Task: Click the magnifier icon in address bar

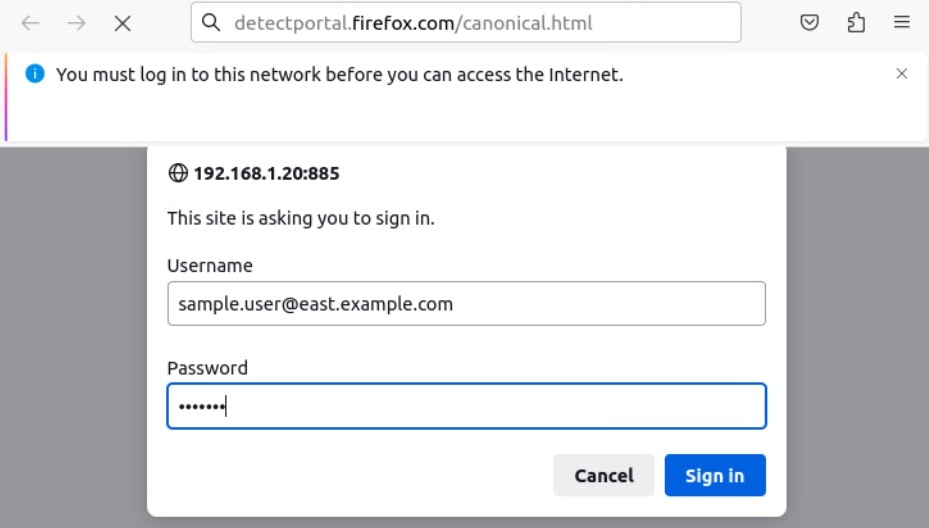Action: click(x=211, y=23)
